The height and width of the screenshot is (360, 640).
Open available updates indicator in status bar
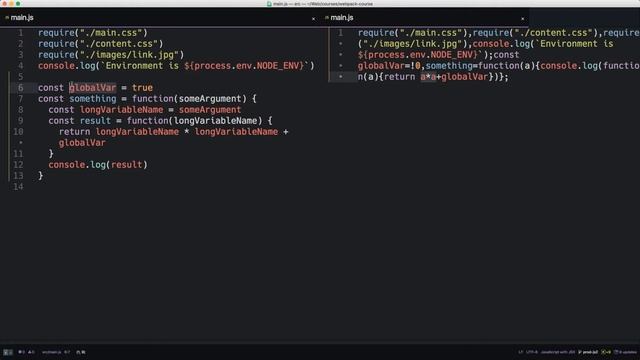(x=625, y=352)
